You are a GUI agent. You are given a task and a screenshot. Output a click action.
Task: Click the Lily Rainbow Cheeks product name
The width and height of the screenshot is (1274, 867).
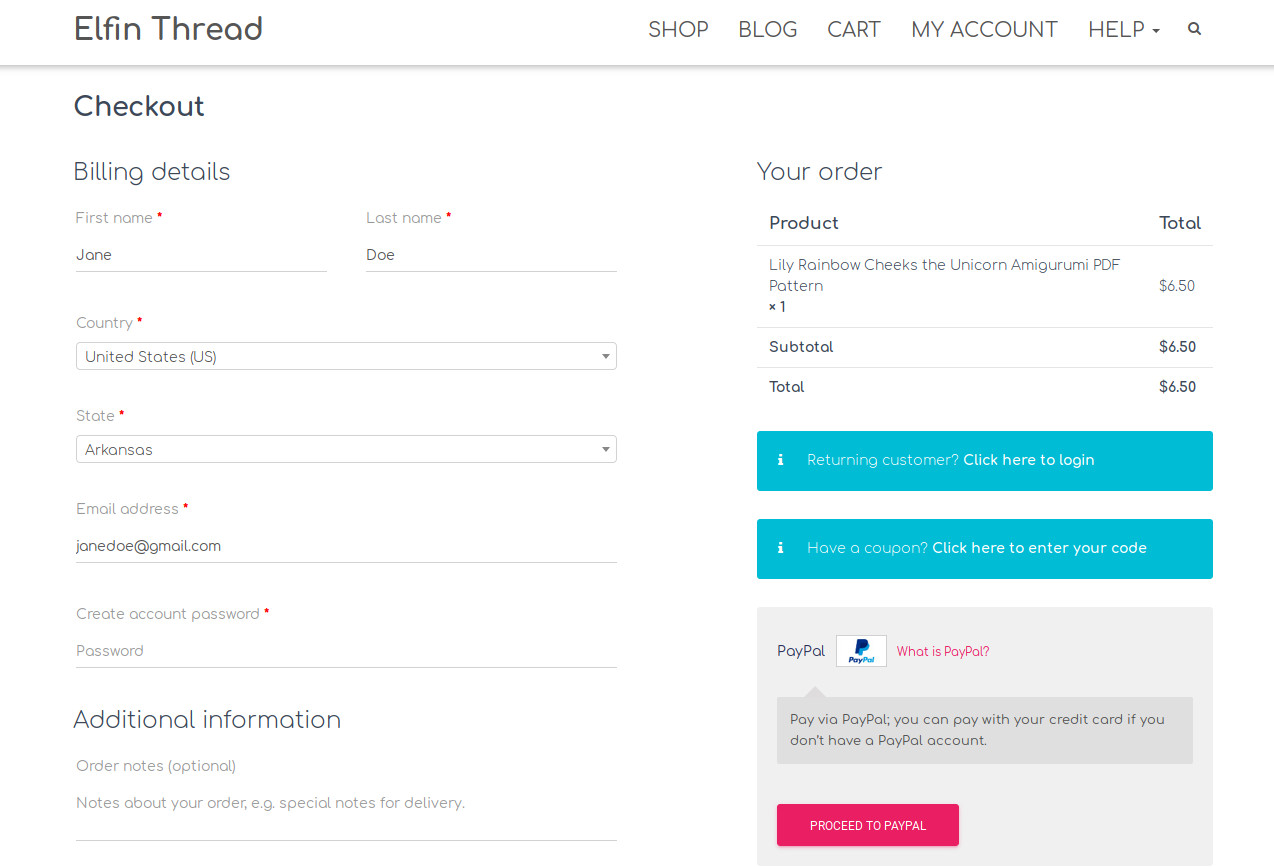(x=944, y=275)
